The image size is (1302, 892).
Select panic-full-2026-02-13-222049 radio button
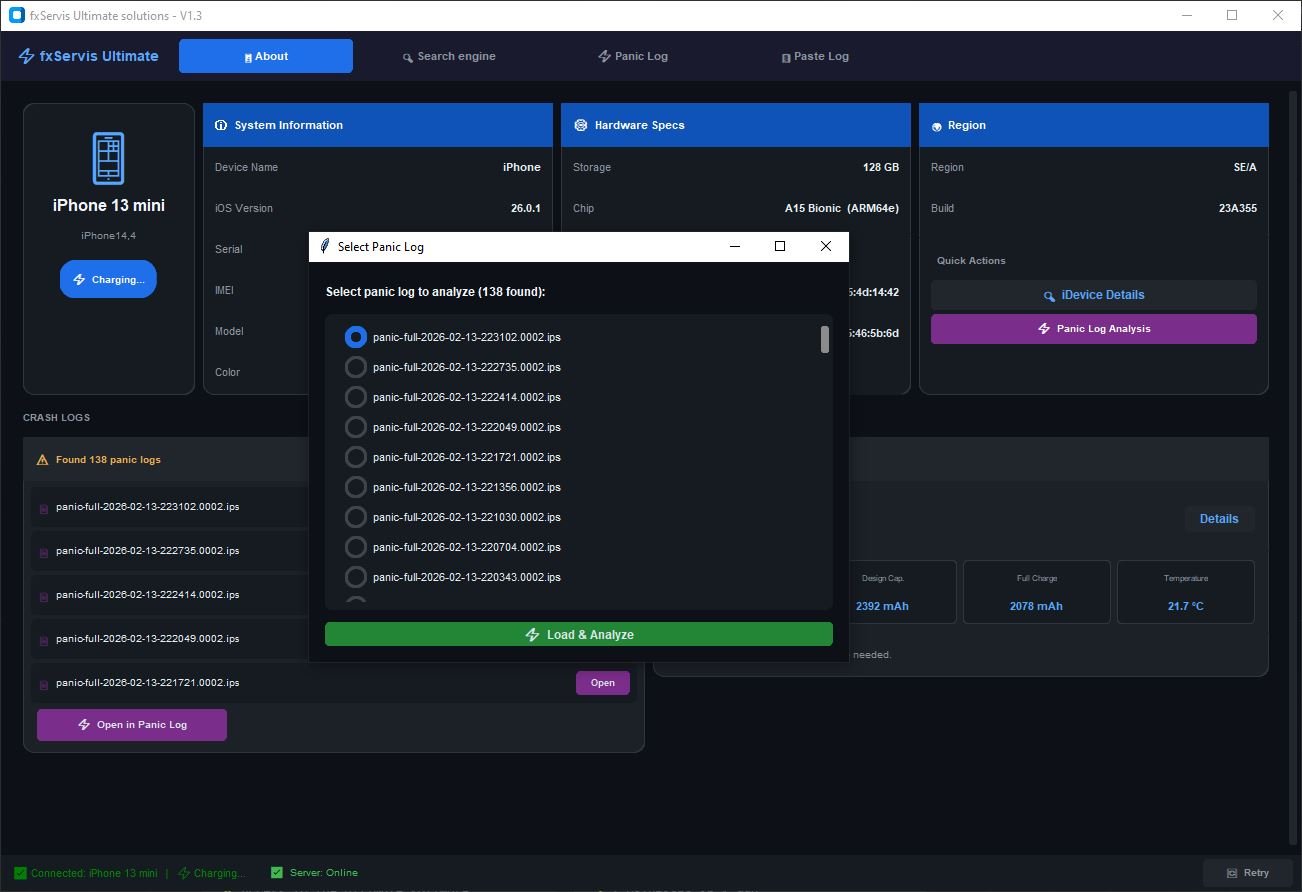coord(355,427)
